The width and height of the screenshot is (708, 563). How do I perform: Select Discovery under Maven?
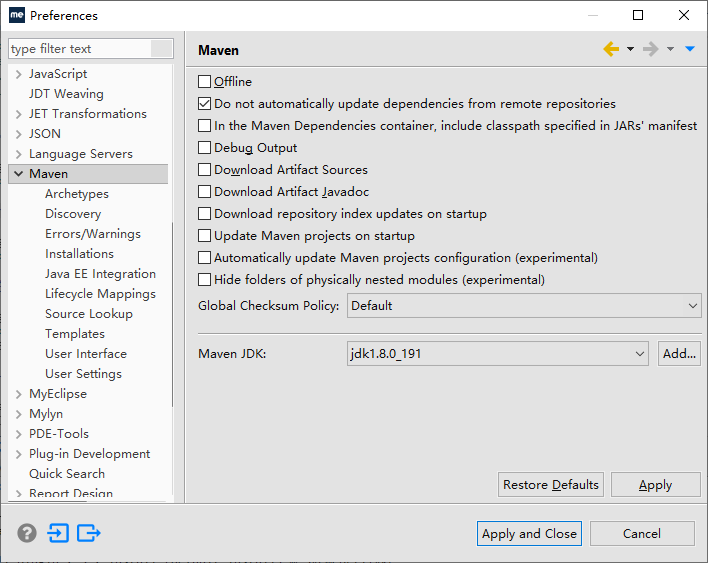[x=73, y=214]
